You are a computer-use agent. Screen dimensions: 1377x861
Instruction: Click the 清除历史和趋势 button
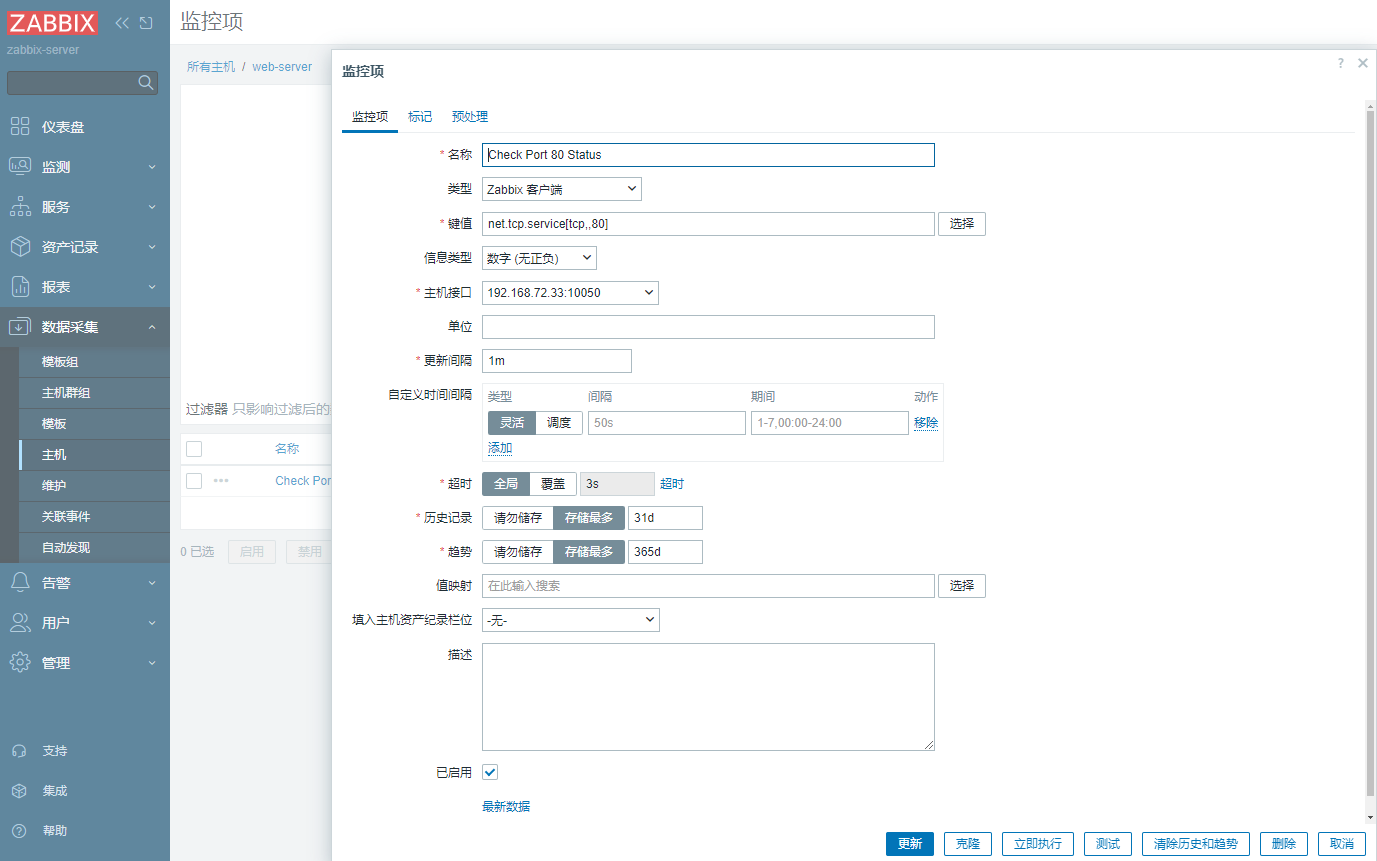point(1196,844)
